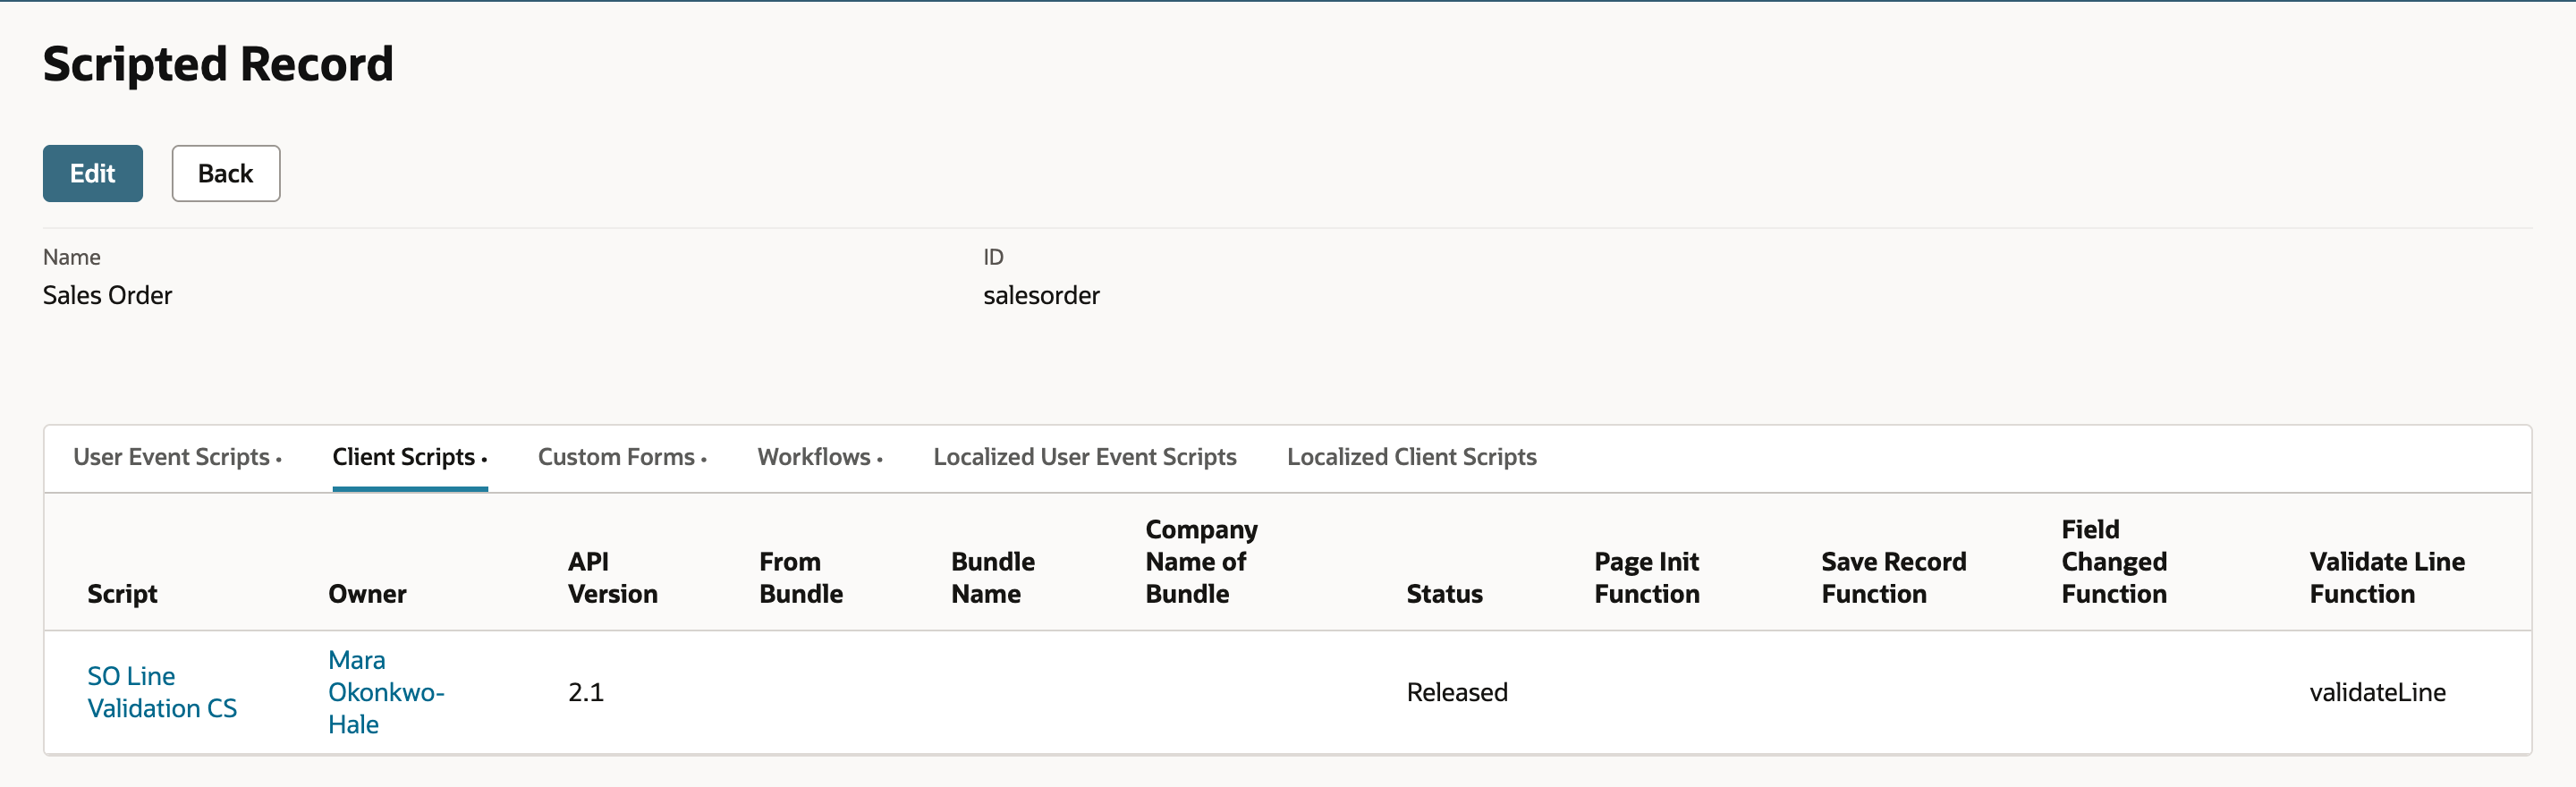The width and height of the screenshot is (2576, 787).
Task: Click the Script column header
Action: click(x=122, y=594)
